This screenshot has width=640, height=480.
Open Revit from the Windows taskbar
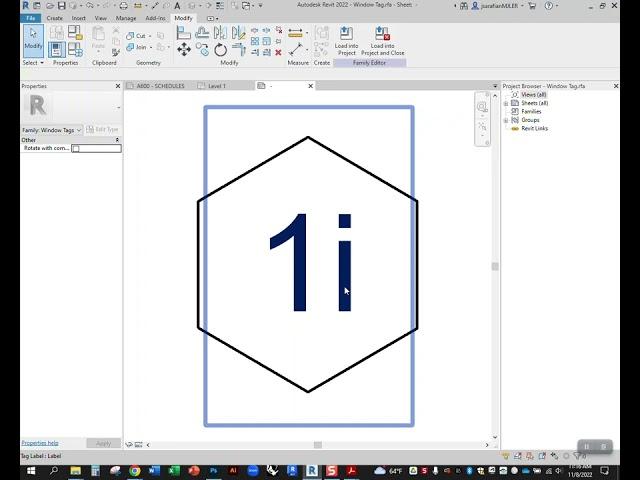click(312, 471)
